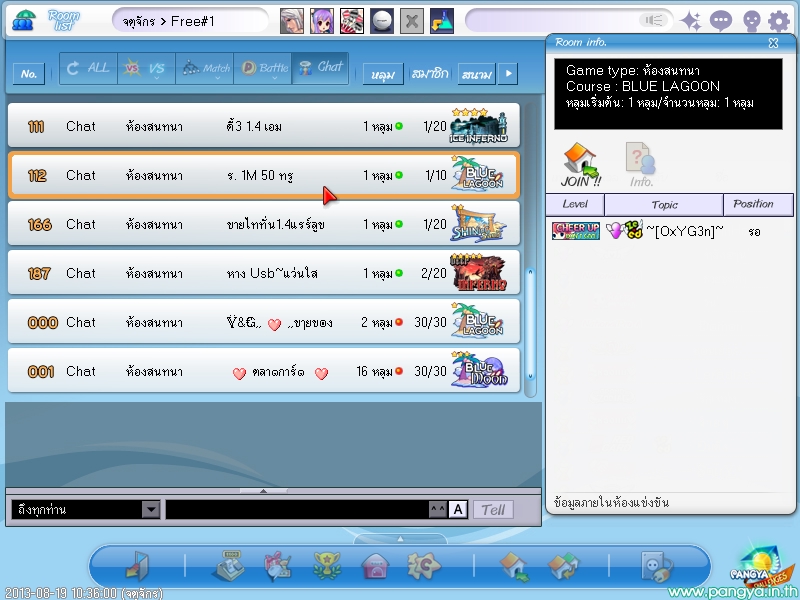Screen dimensions: 800x600
Task: Select room 001 titled ตลาดการ์ด
Action: click(264, 370)
